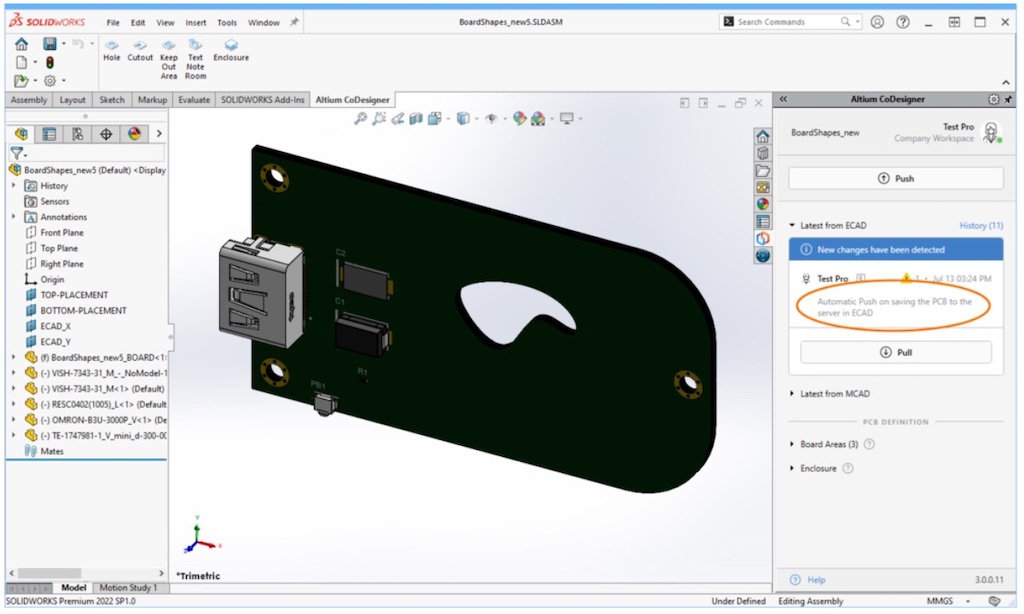Click the help question mark in title bar
1024x614 pixels.
coord(903,22)
